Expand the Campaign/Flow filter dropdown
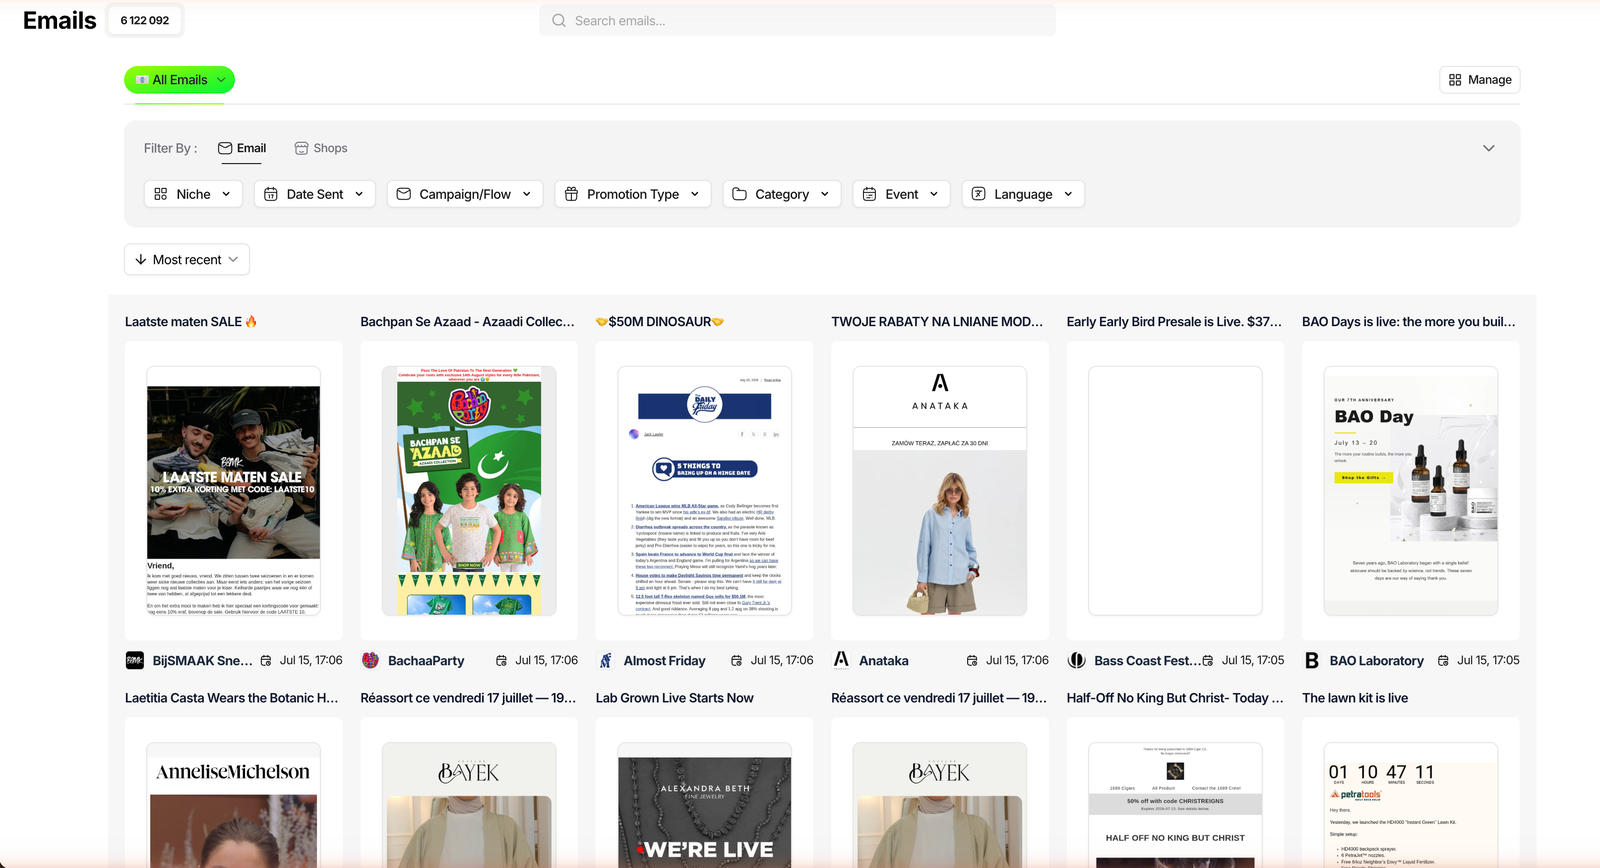The image size is (1600, 868). tap(465, 194)
